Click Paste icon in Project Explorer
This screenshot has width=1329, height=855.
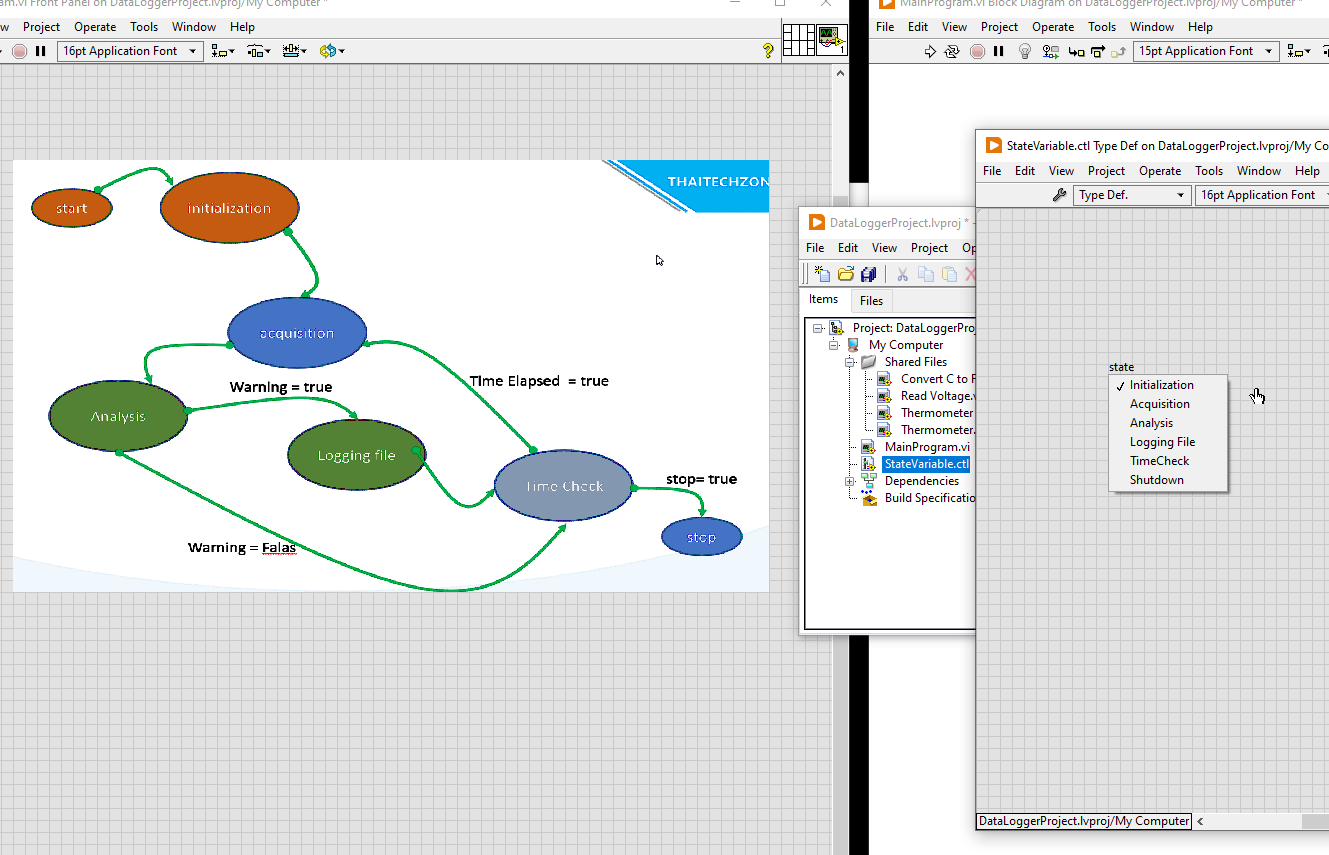pyautogui.click(x=949, y=274)
